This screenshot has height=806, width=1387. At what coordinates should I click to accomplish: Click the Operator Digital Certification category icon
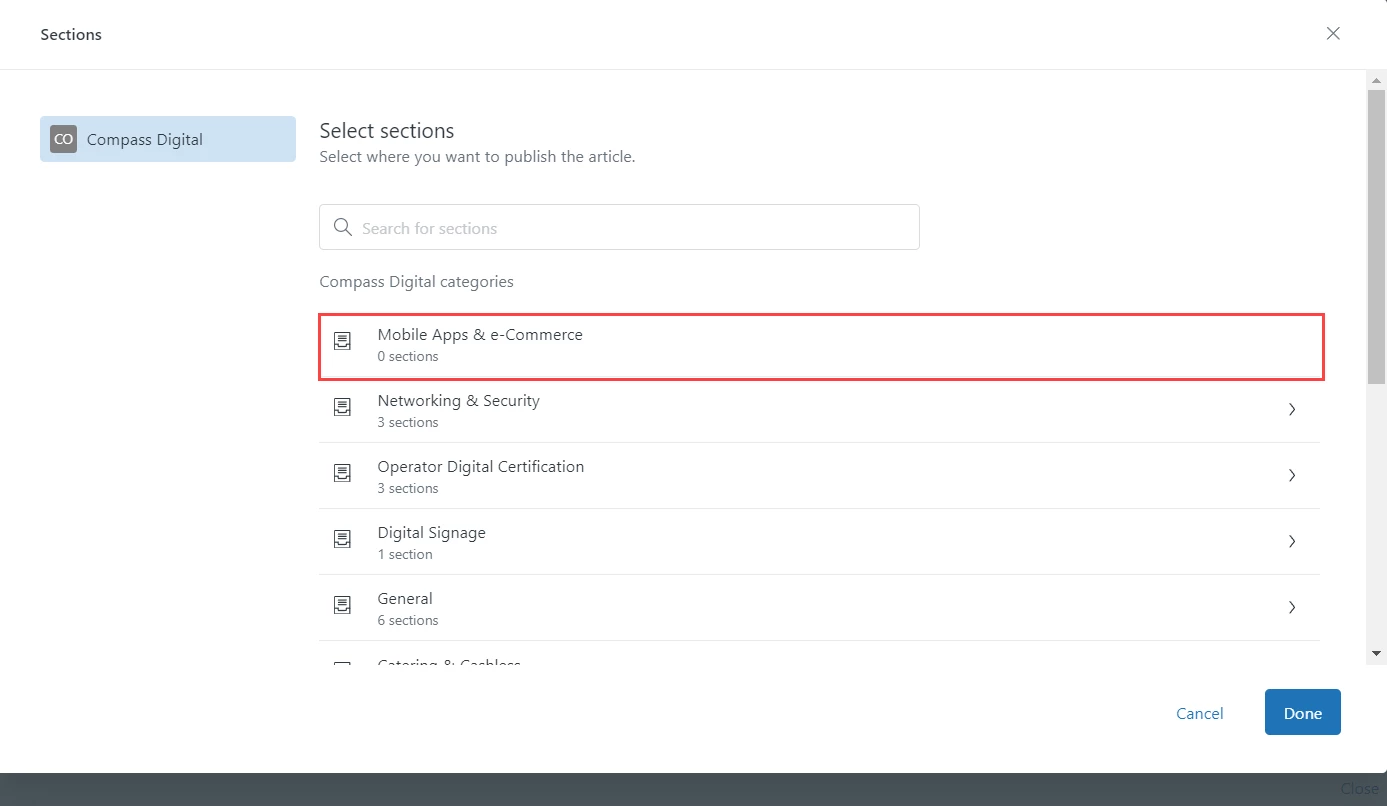(x=342, y=474)
